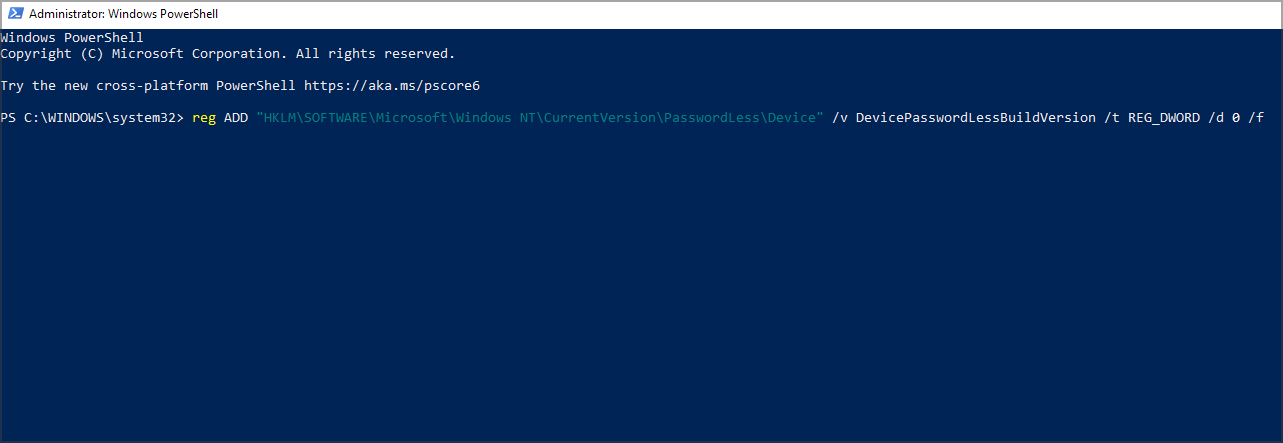This screenshot has width=1283, height=443.
Task: Click the /t switch in the command
Action: [1112, 118]
